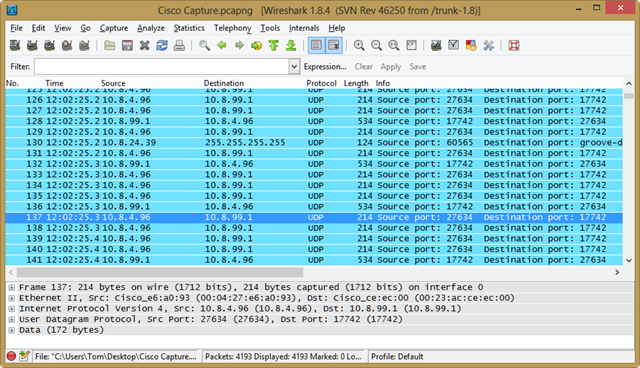Zoom out packet text

click(x=376, y=45)
